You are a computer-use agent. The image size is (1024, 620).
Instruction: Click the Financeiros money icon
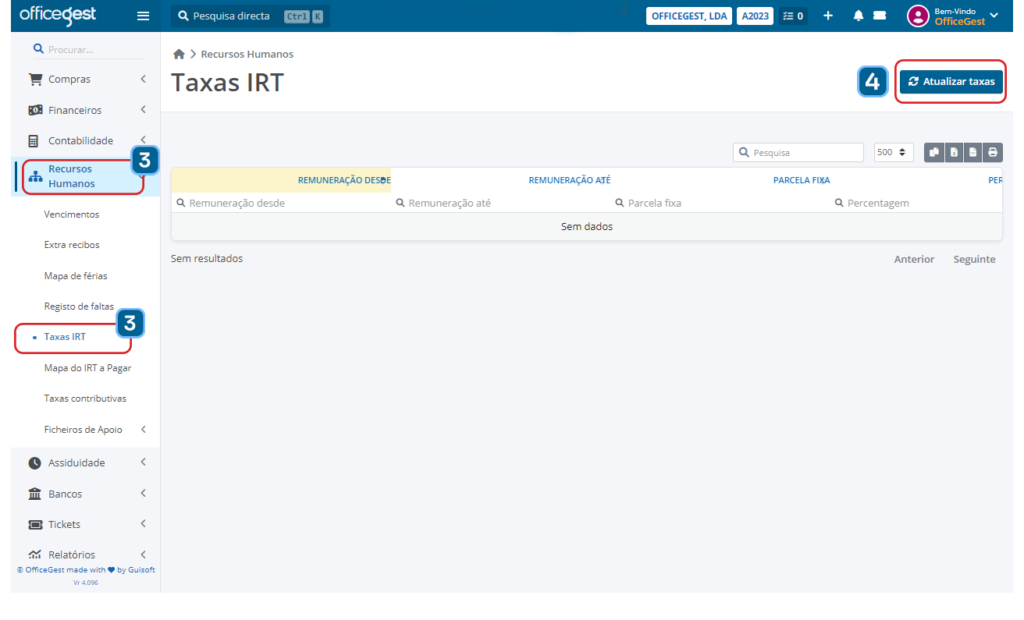[x=35, y=110]
